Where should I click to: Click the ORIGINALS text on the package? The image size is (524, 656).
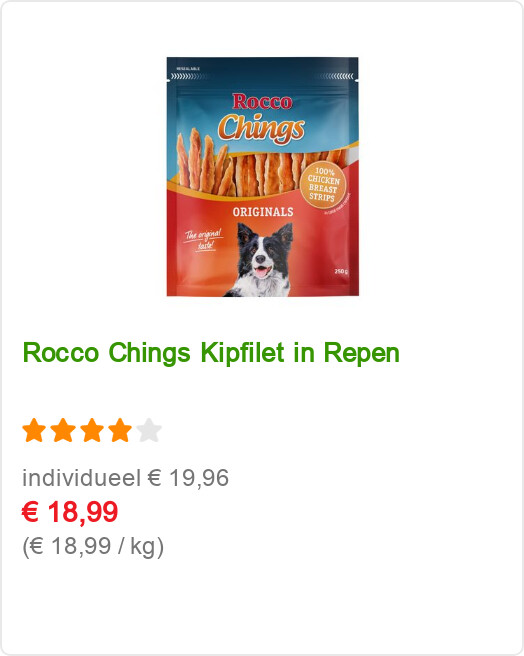[x=263, y=212]
